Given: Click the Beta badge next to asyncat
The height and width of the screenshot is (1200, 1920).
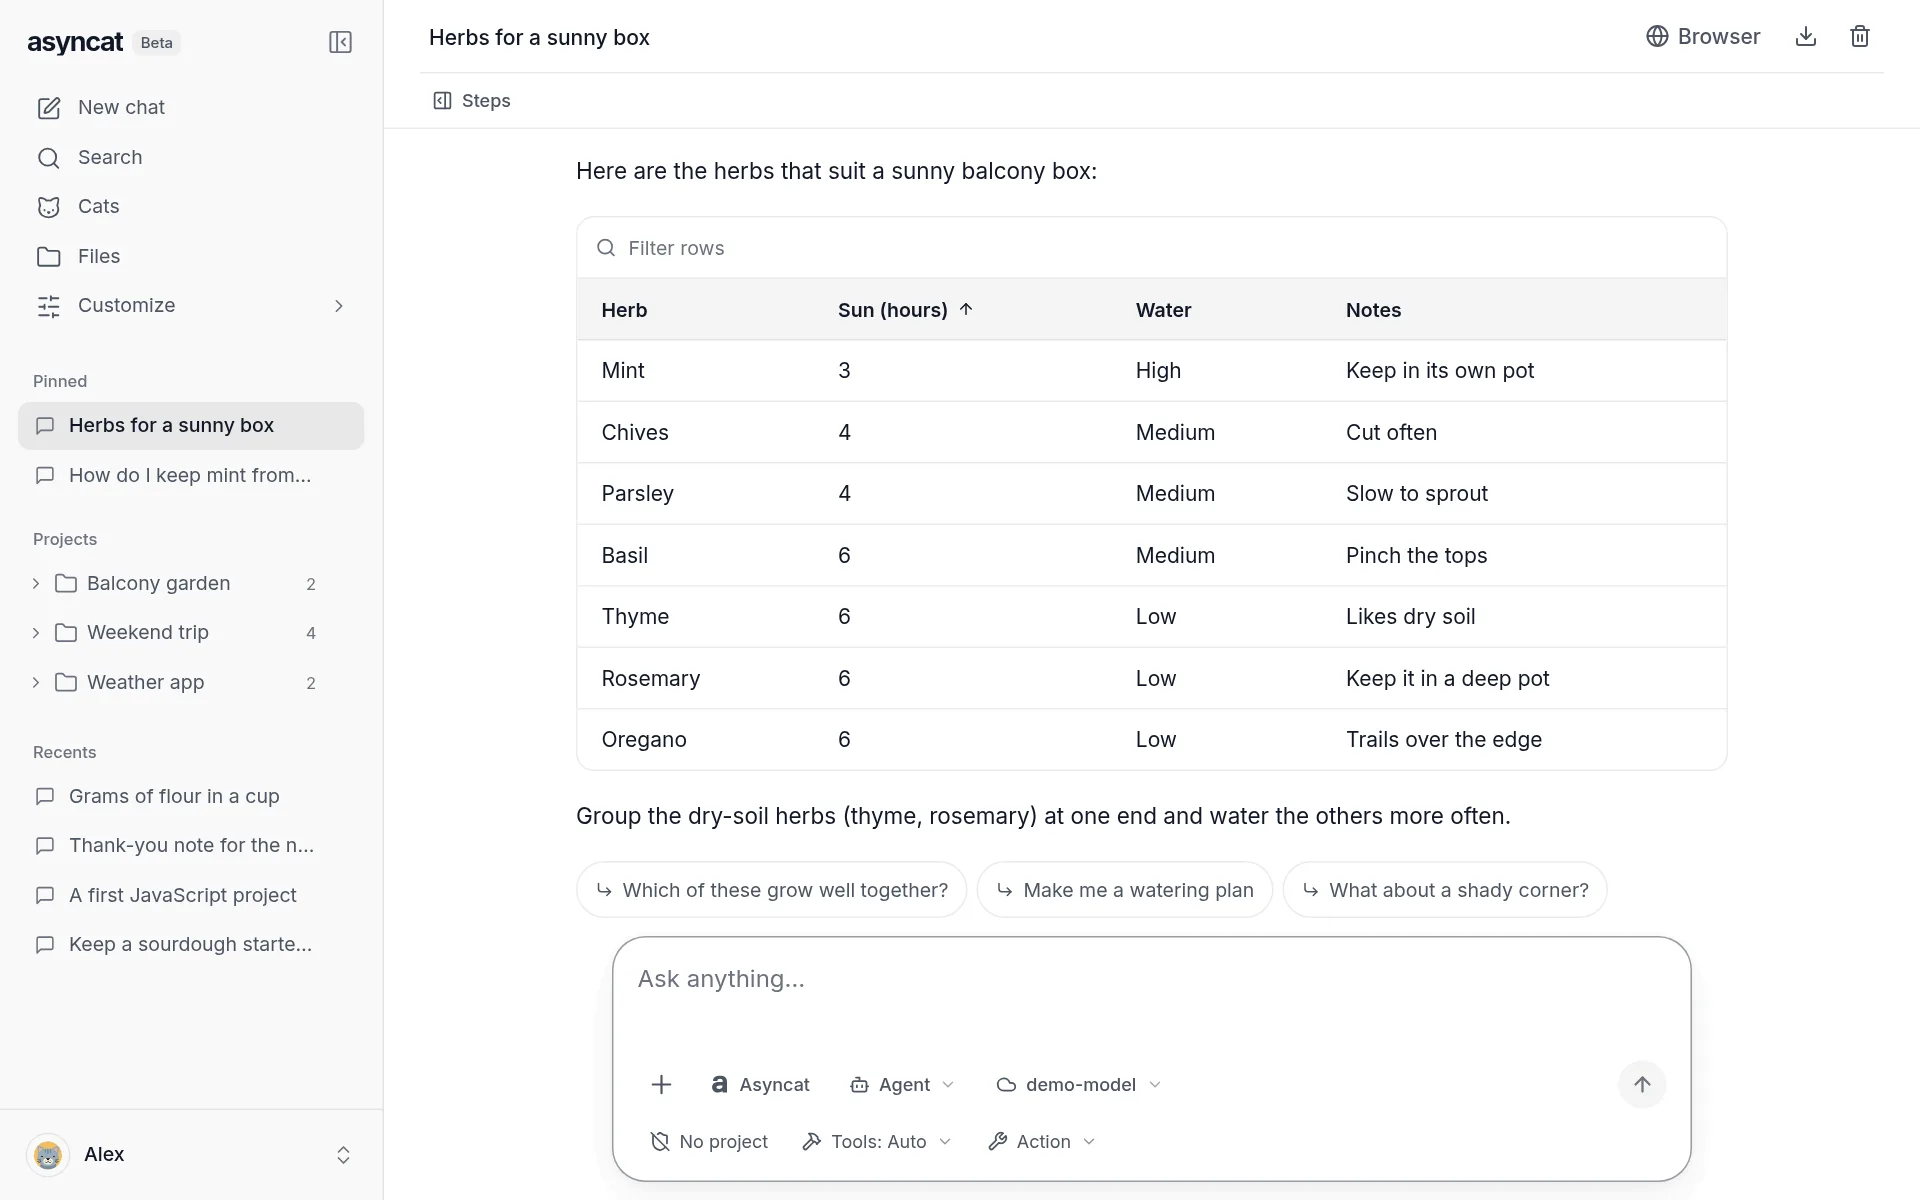Looking at the screenshot, I should pos(156,43).
